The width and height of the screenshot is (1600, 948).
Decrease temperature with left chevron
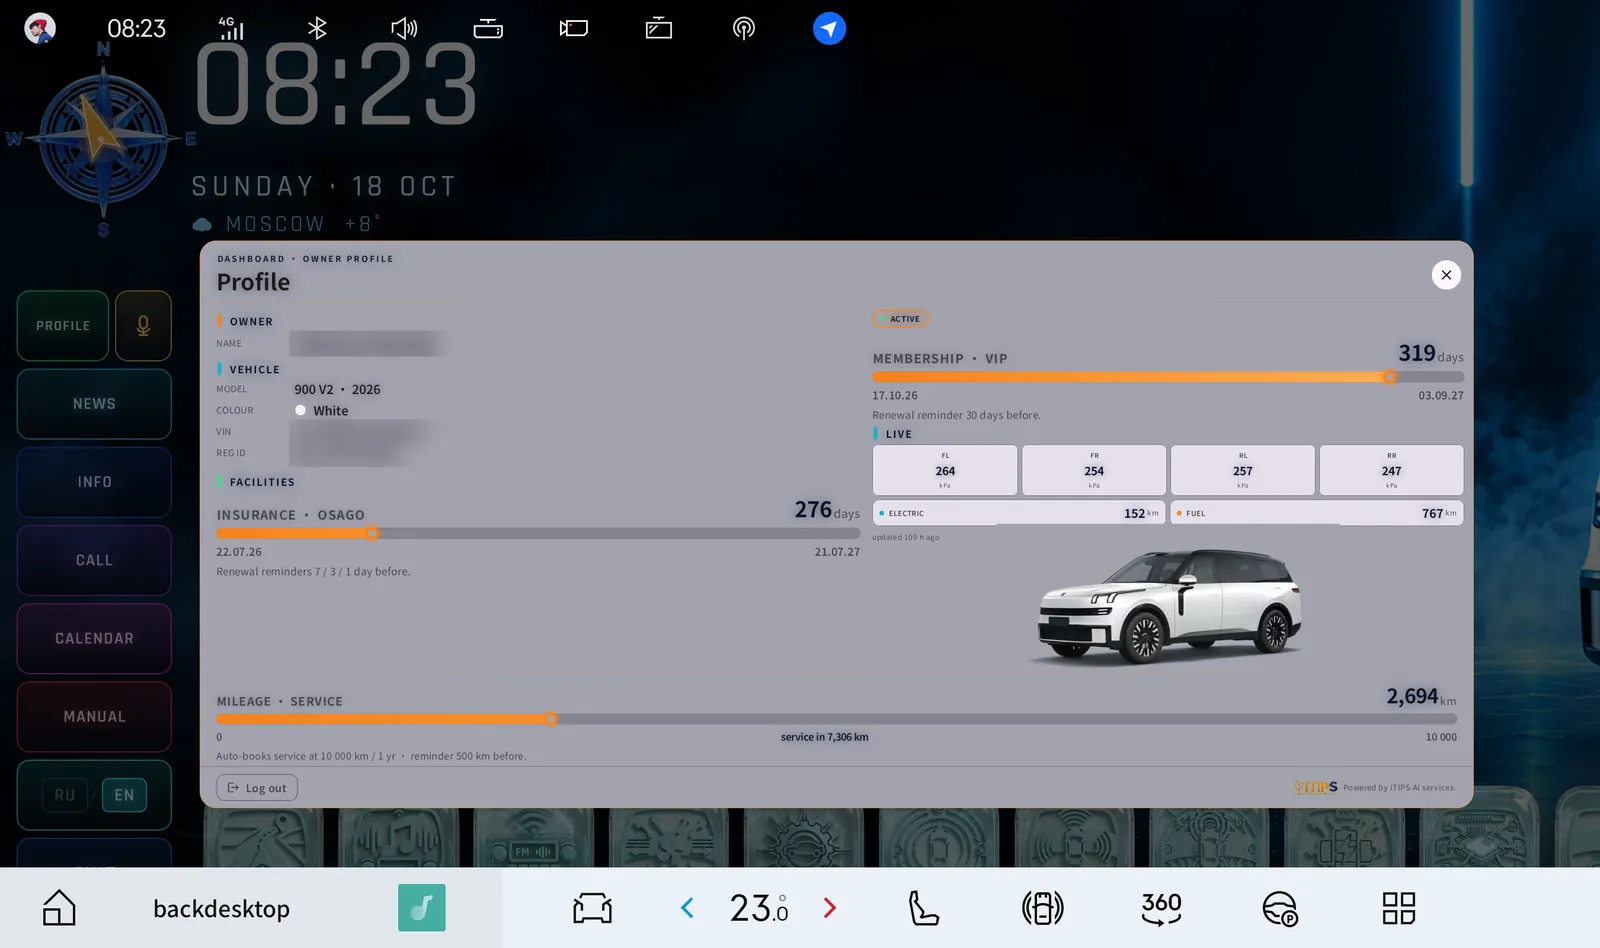click(687, 908)
